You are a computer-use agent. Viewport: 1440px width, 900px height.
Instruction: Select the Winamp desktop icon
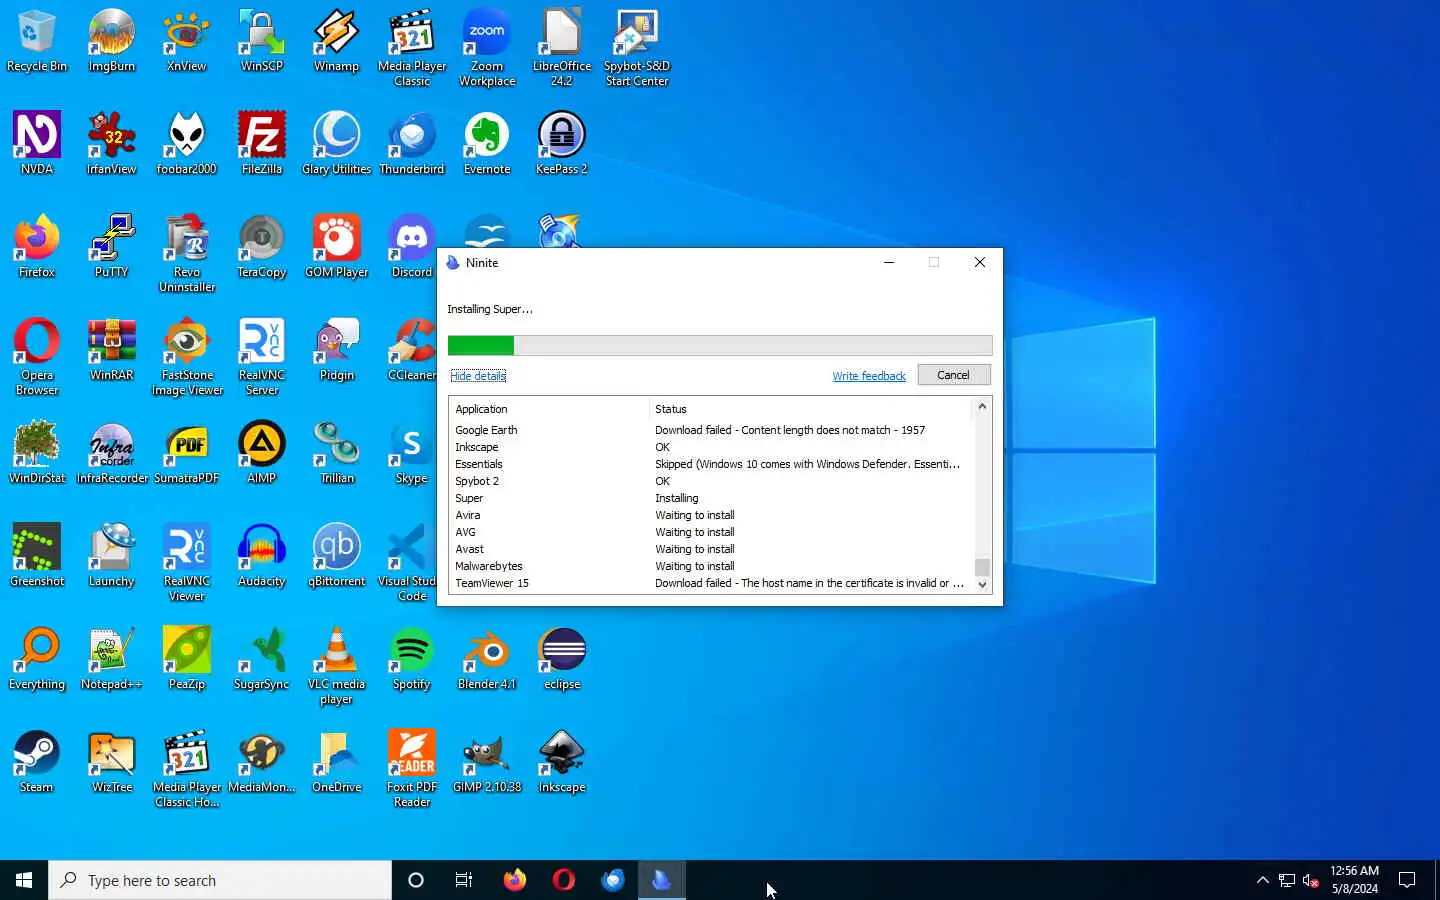pyautogui.click(x=336, y=41)
